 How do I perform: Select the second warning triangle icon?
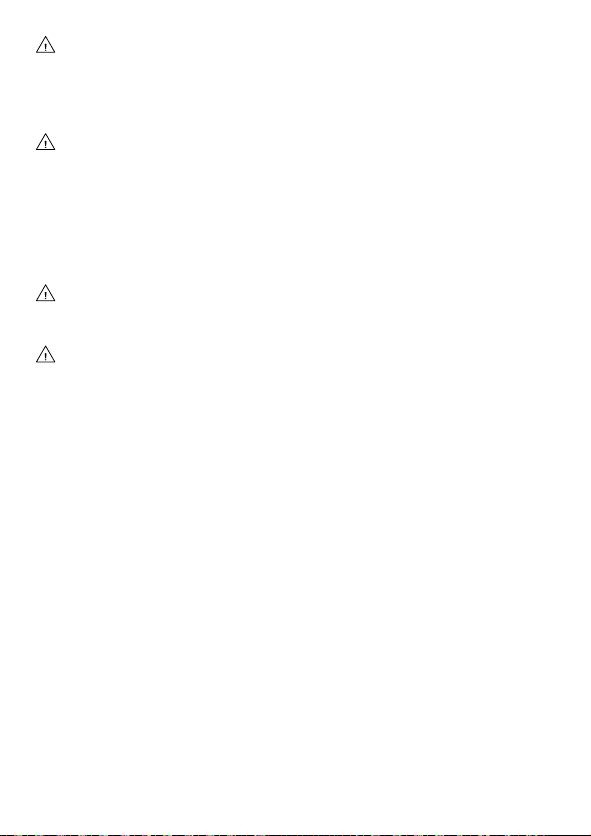click(x=45, y=142)
